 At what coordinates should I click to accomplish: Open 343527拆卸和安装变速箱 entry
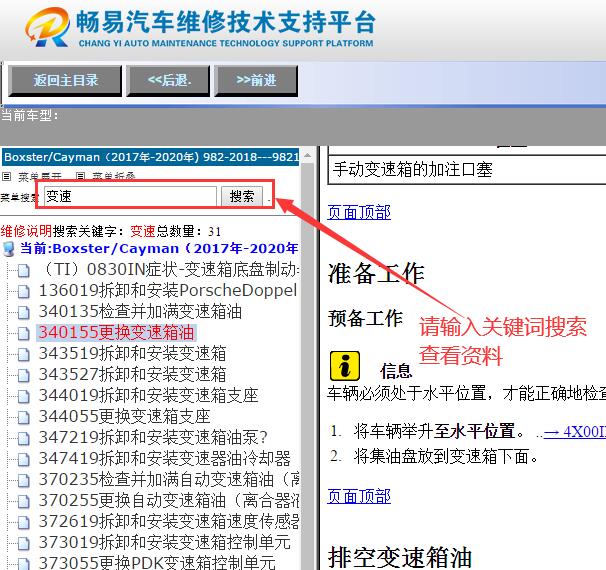coord(133,374)
